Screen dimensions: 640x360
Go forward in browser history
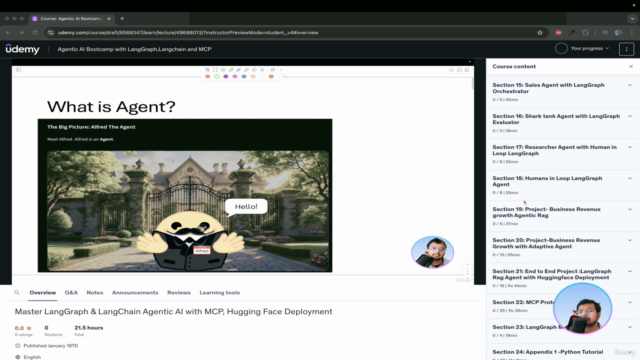[x=21, y=33]
